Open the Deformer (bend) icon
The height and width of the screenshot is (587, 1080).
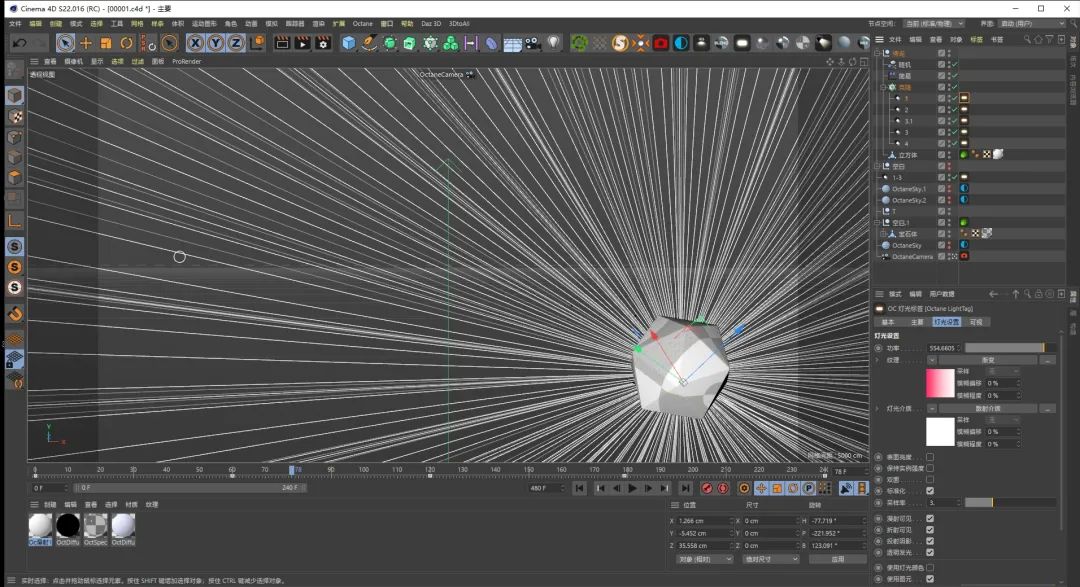coord(492,43)
